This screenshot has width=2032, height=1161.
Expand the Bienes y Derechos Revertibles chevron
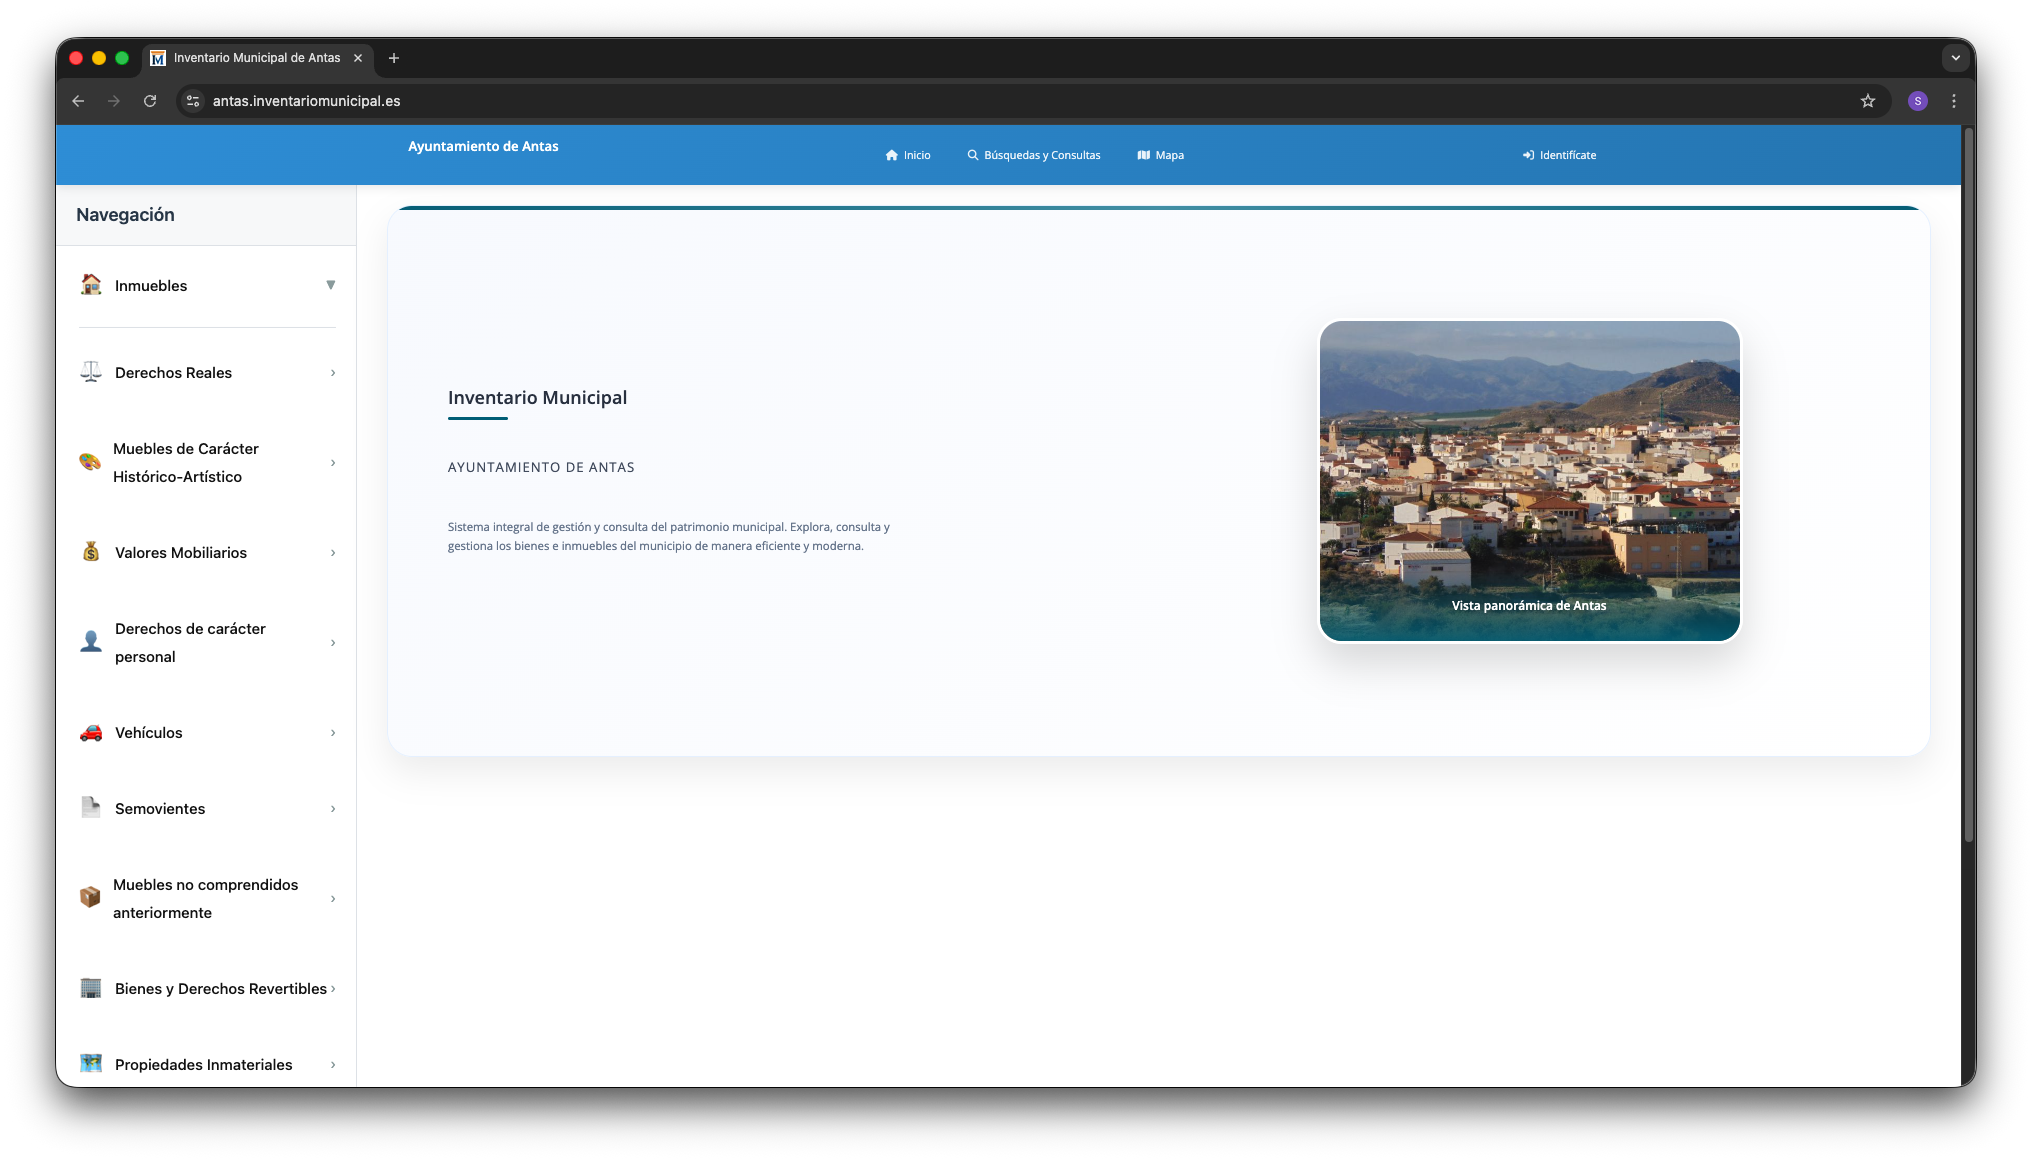click(334, 988)
